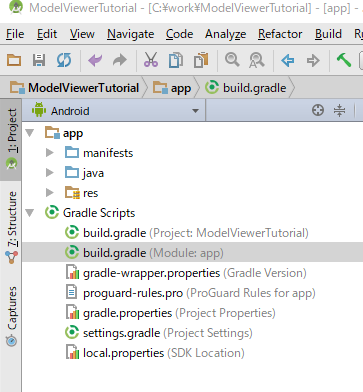Click the Synchronize refresh icon

64,60
